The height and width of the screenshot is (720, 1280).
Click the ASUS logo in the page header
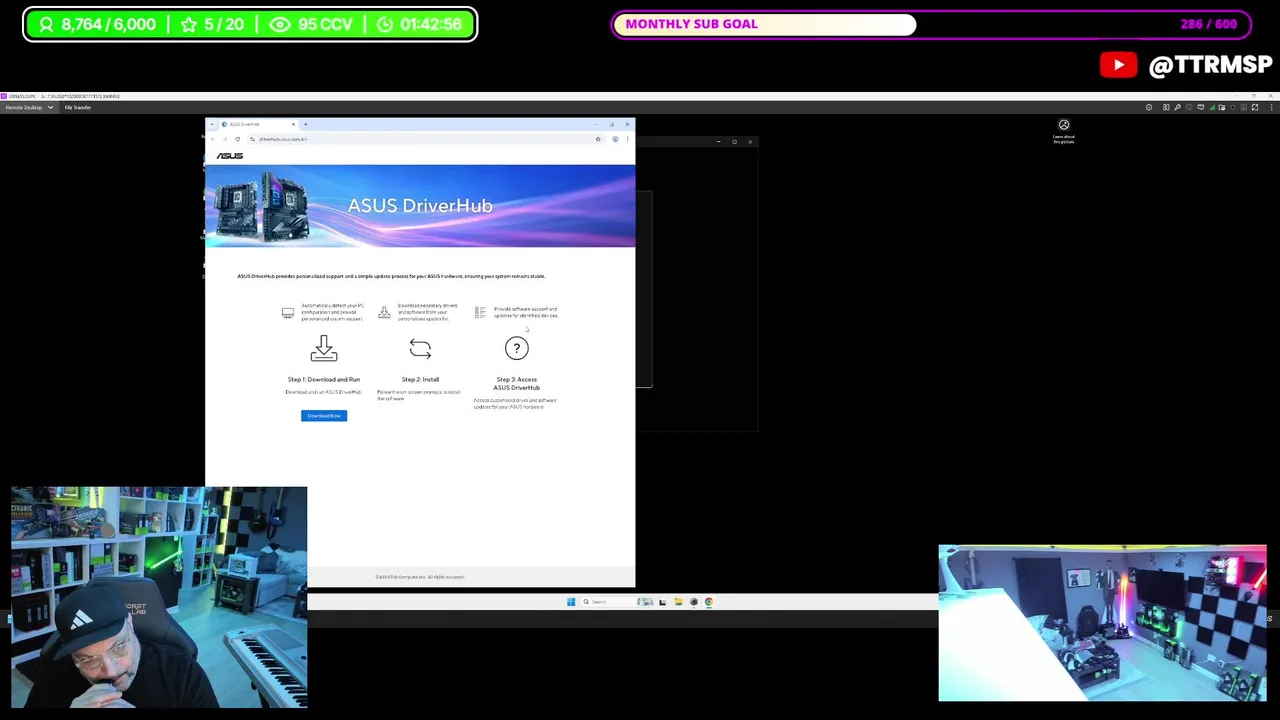pos(230,156)
